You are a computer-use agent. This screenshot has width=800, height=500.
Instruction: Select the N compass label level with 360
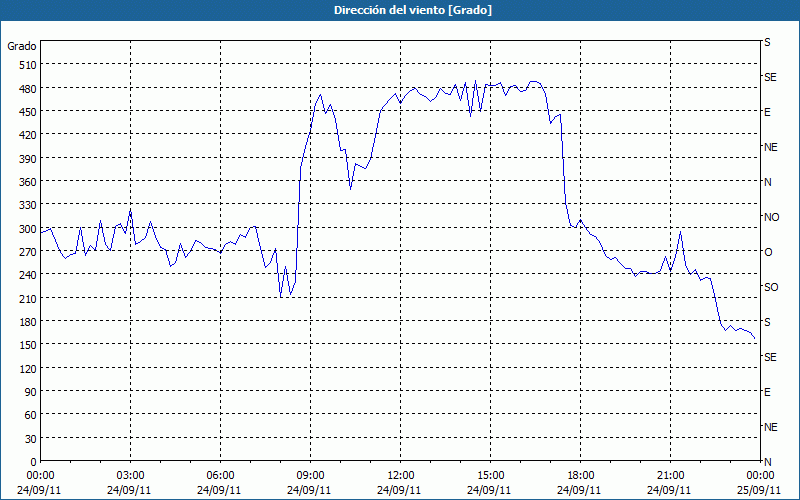[x=767, y=182]
